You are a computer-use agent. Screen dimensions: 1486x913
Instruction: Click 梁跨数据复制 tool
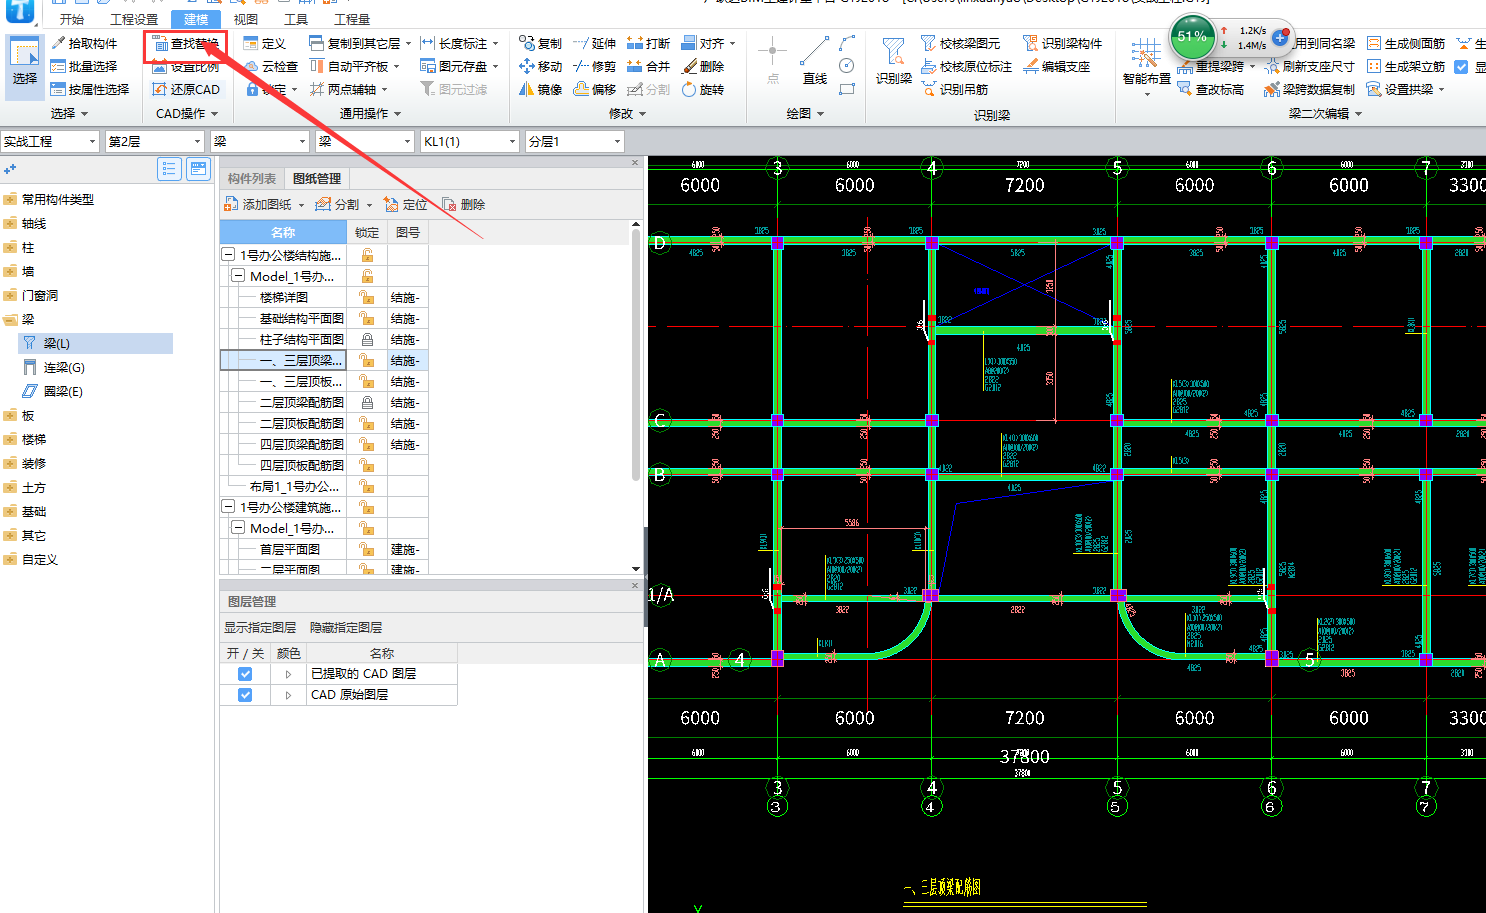coord(1310,89)
